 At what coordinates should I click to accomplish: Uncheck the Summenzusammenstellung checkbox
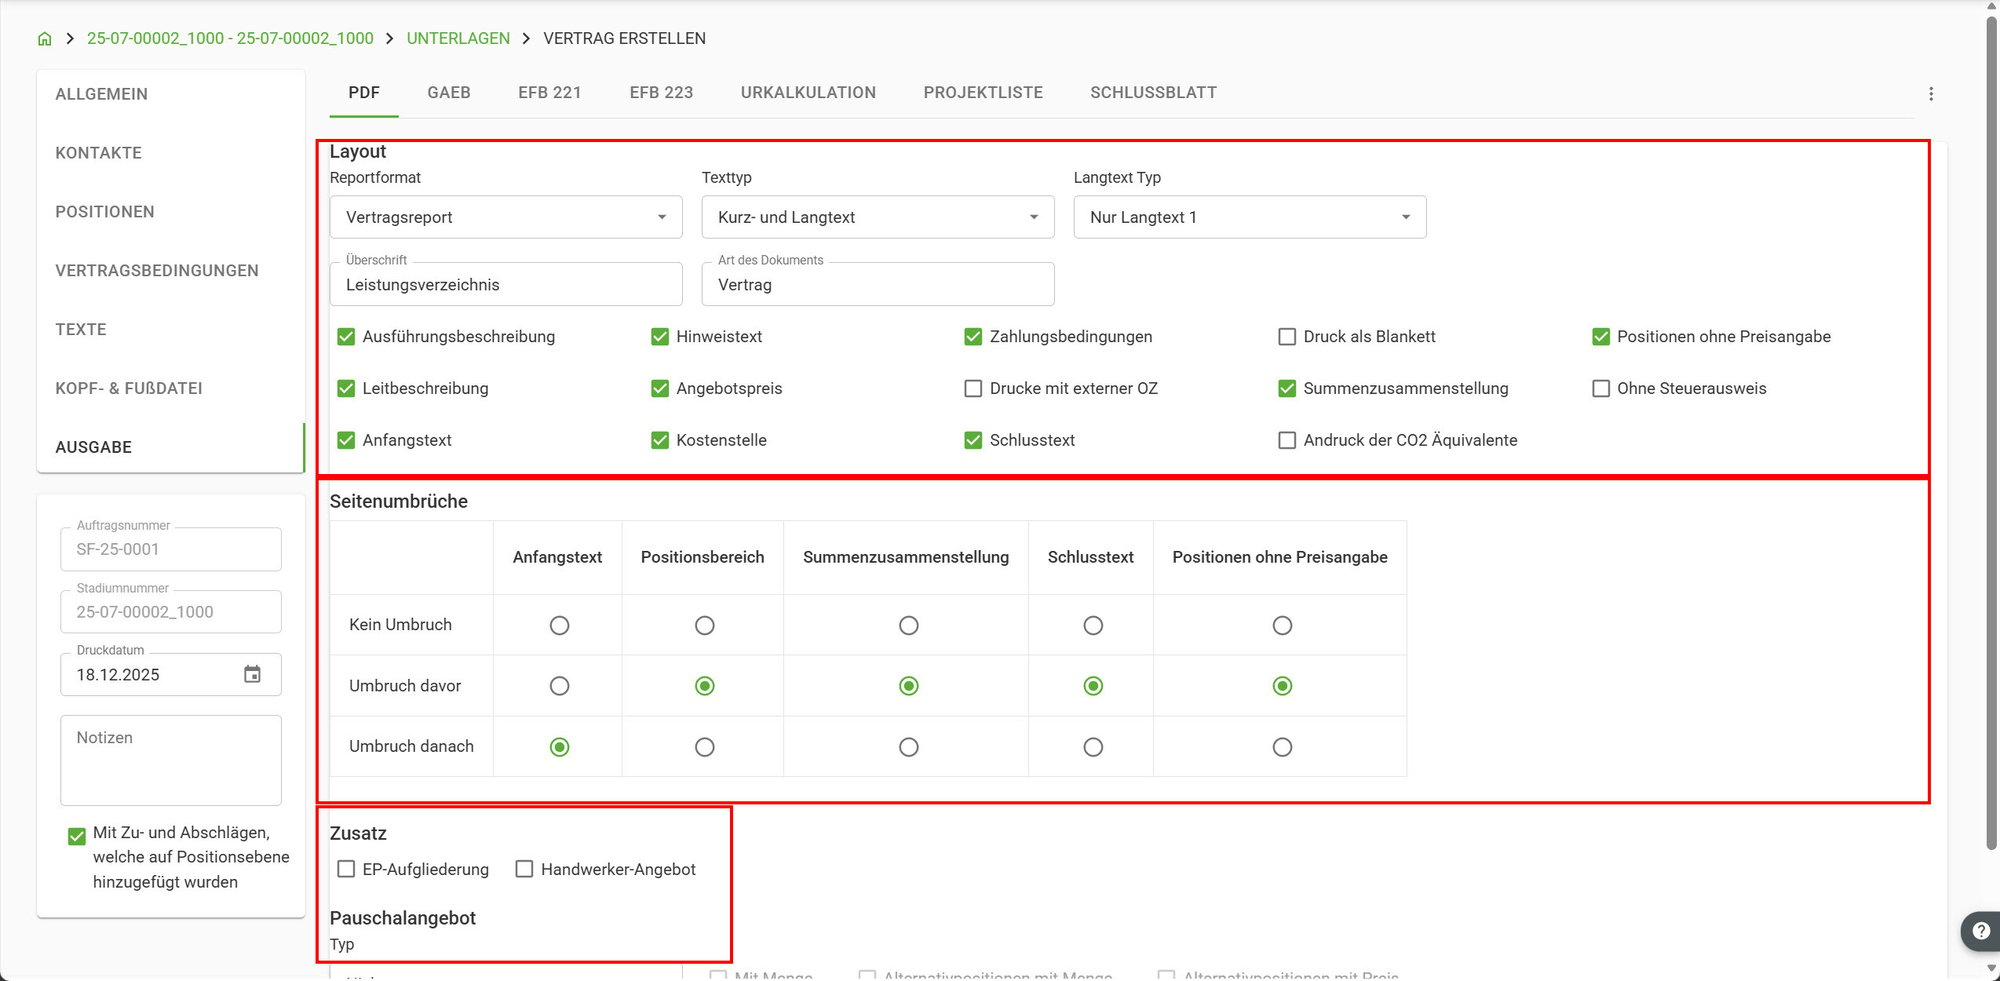point(1287,389)
